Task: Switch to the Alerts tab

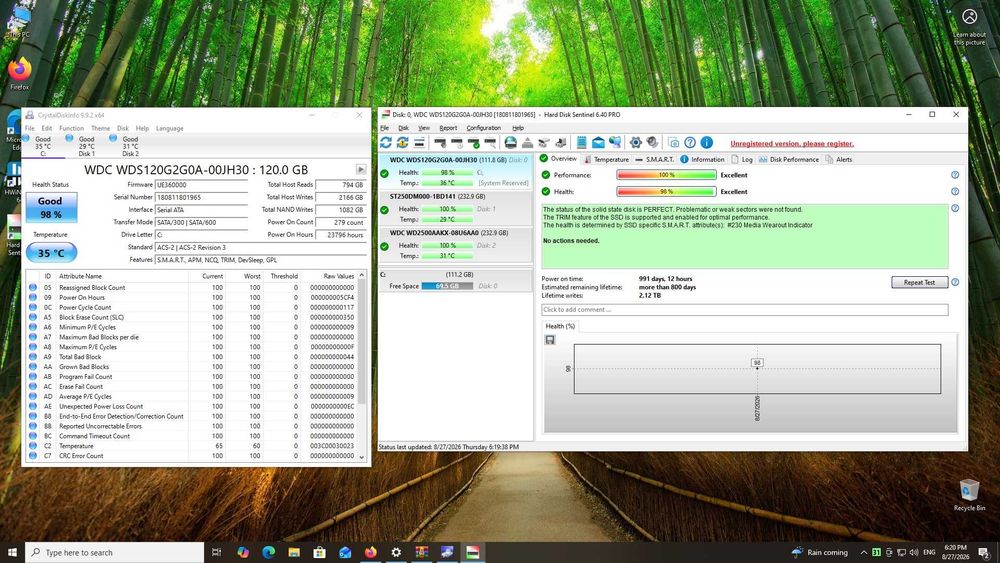Action: [x=839, y=159]
